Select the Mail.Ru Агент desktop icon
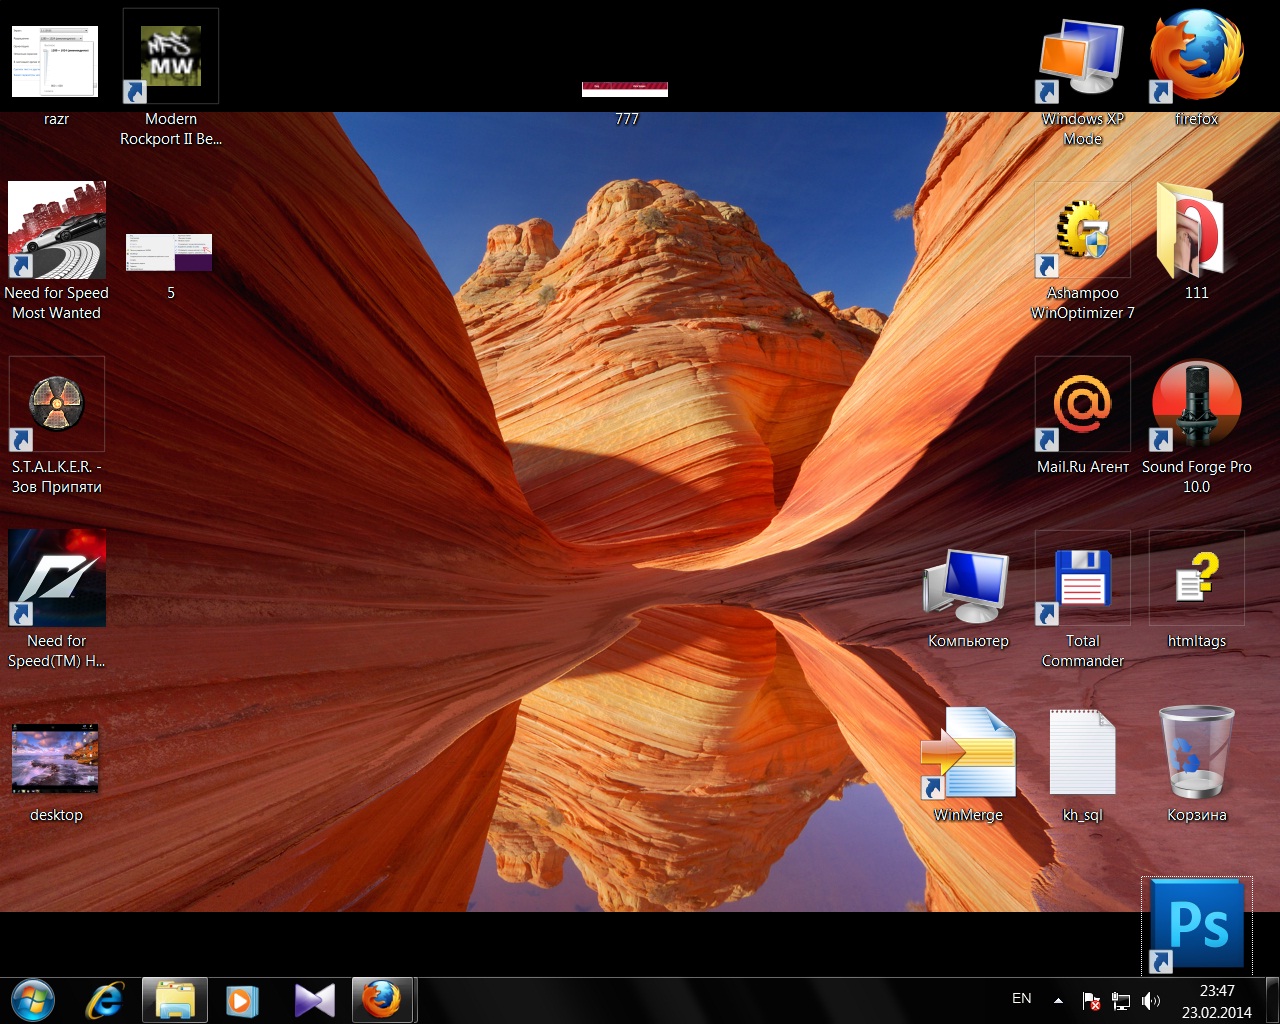 [x=1082, y=405]
